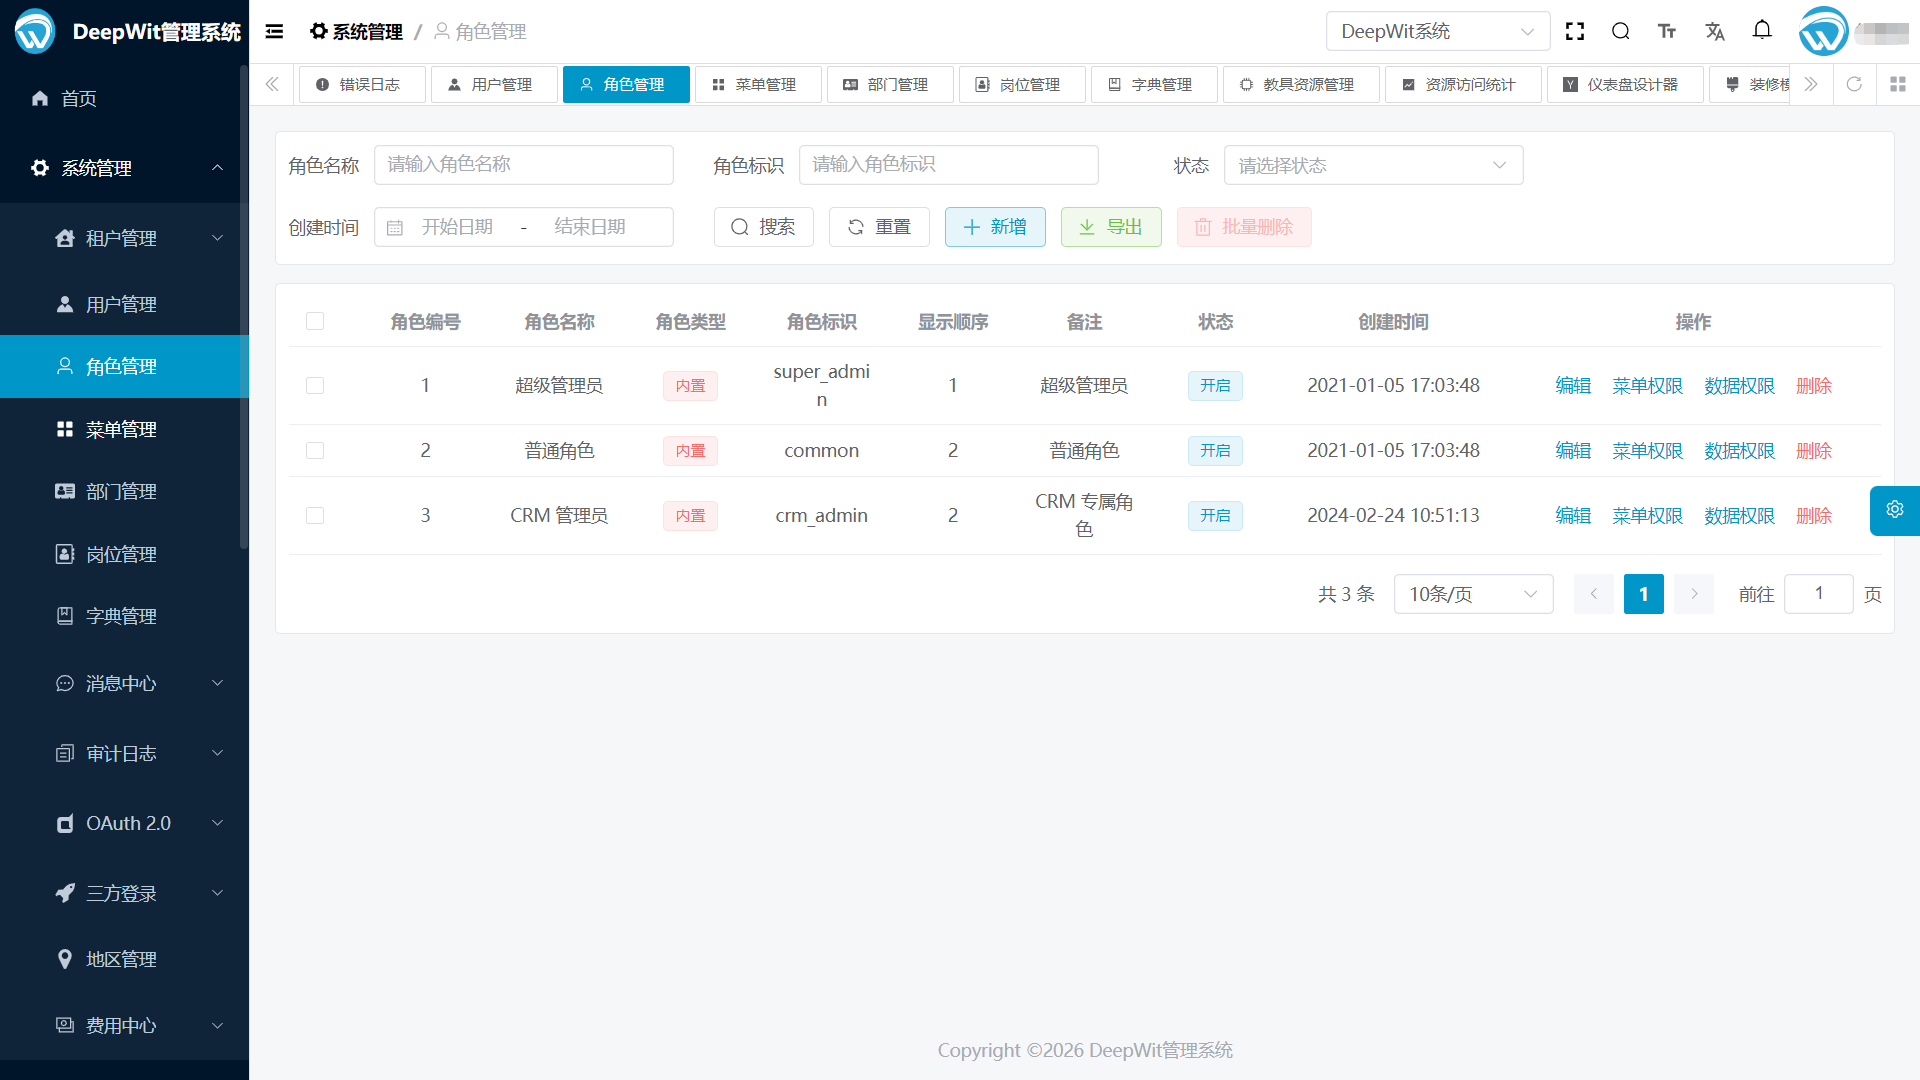Screen dimensions: 1920x1080
Task: Open global search with the magnifier icon
Action: point(1621,31)
